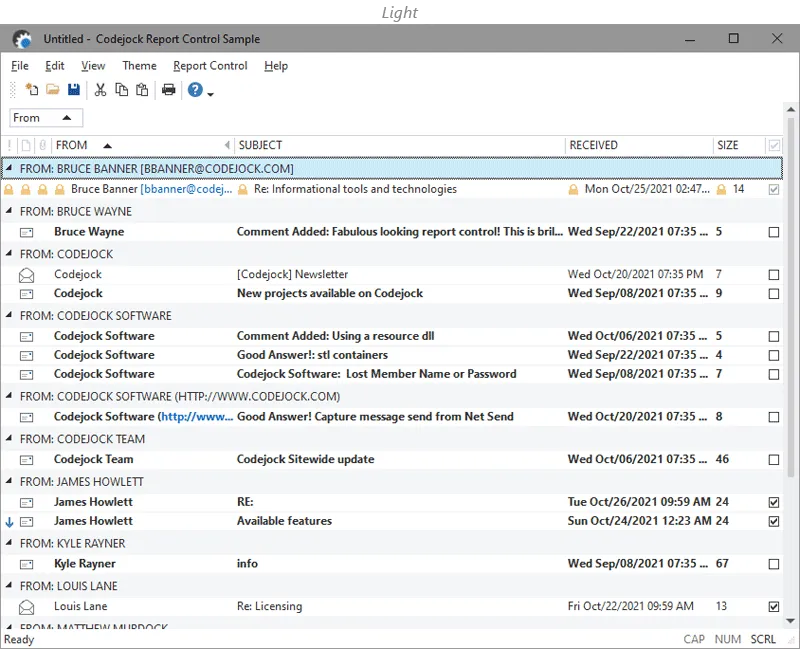Collapse the FROM: CODEJOCK SOFTWARE group
The image size is (800, 649).
(x=9, y=315)
